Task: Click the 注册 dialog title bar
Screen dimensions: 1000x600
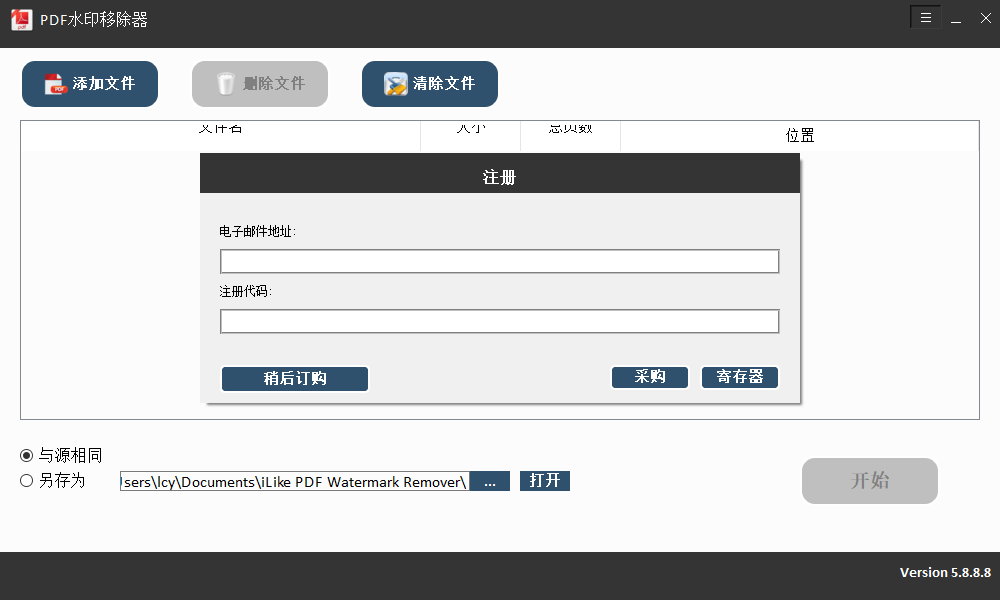Action: (x=499, y=172)
